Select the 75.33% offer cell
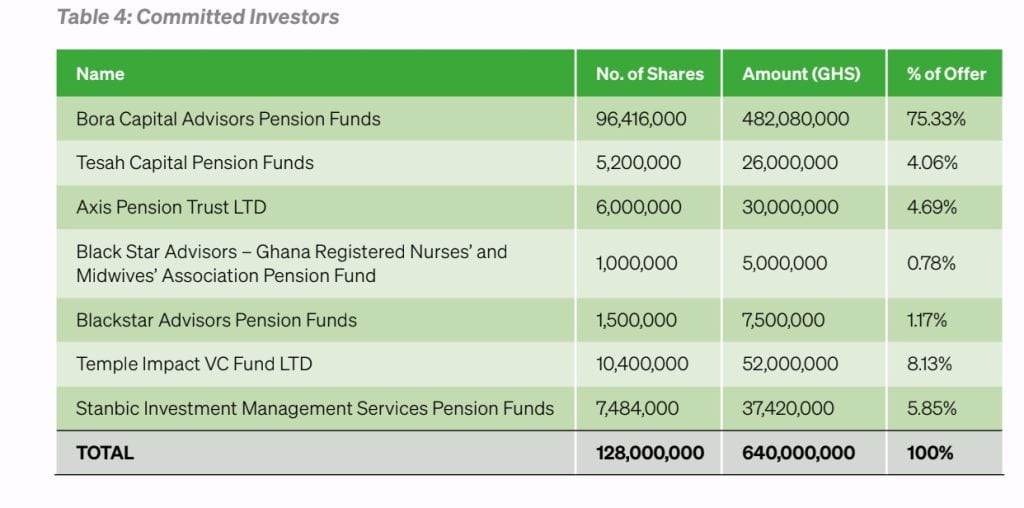 pyautogui.click(x=936, y=119)
